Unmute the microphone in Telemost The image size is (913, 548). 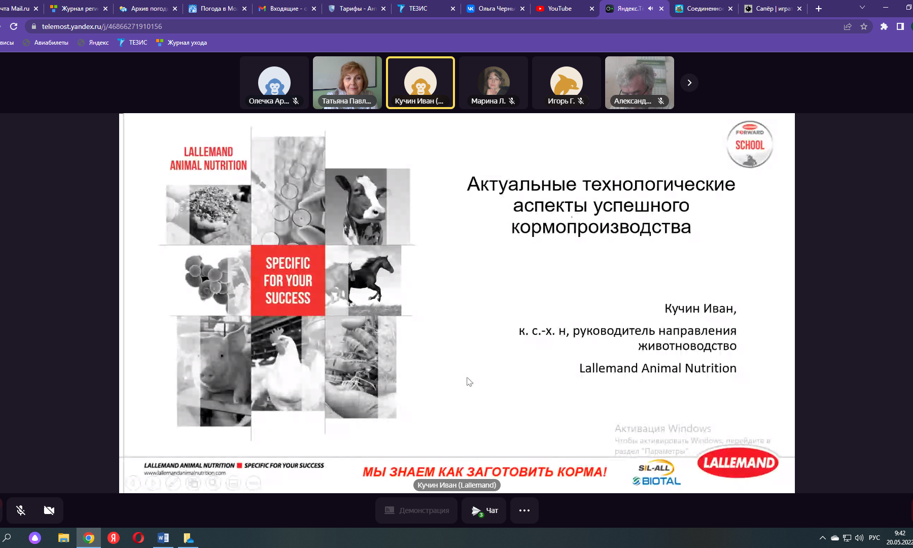[20, 511]
